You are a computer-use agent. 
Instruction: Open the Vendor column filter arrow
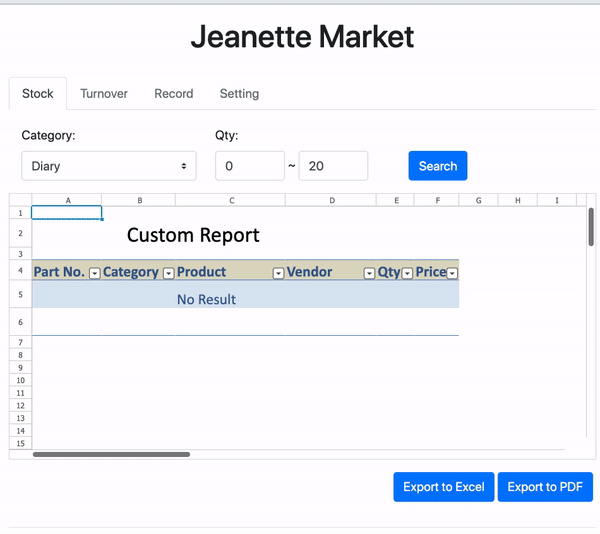[x=369, y=273]
